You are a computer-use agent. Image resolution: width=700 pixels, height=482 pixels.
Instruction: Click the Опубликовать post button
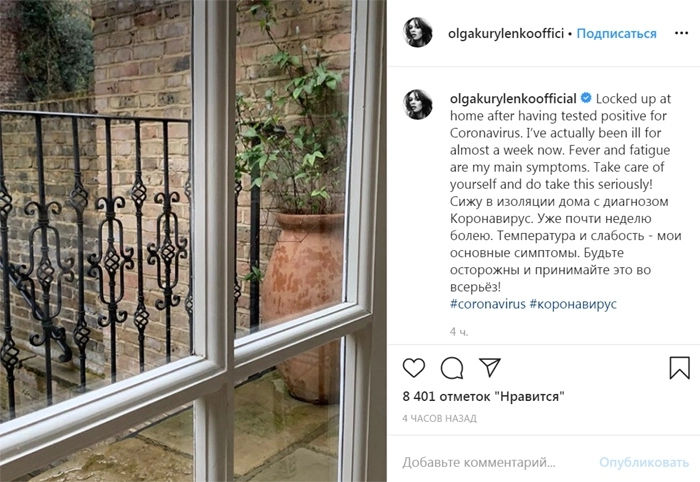(x=644, y=462)
